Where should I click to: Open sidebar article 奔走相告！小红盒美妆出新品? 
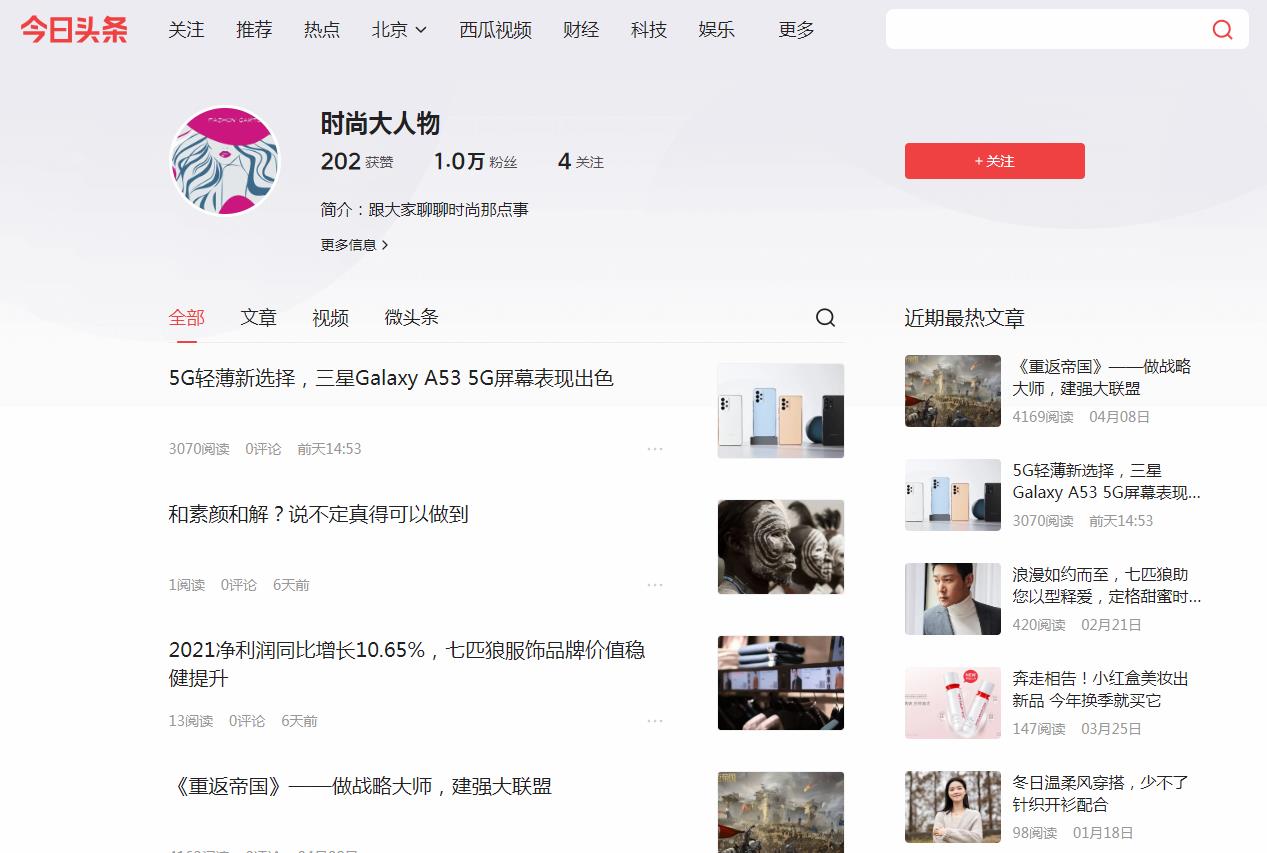pos(1100,689)
